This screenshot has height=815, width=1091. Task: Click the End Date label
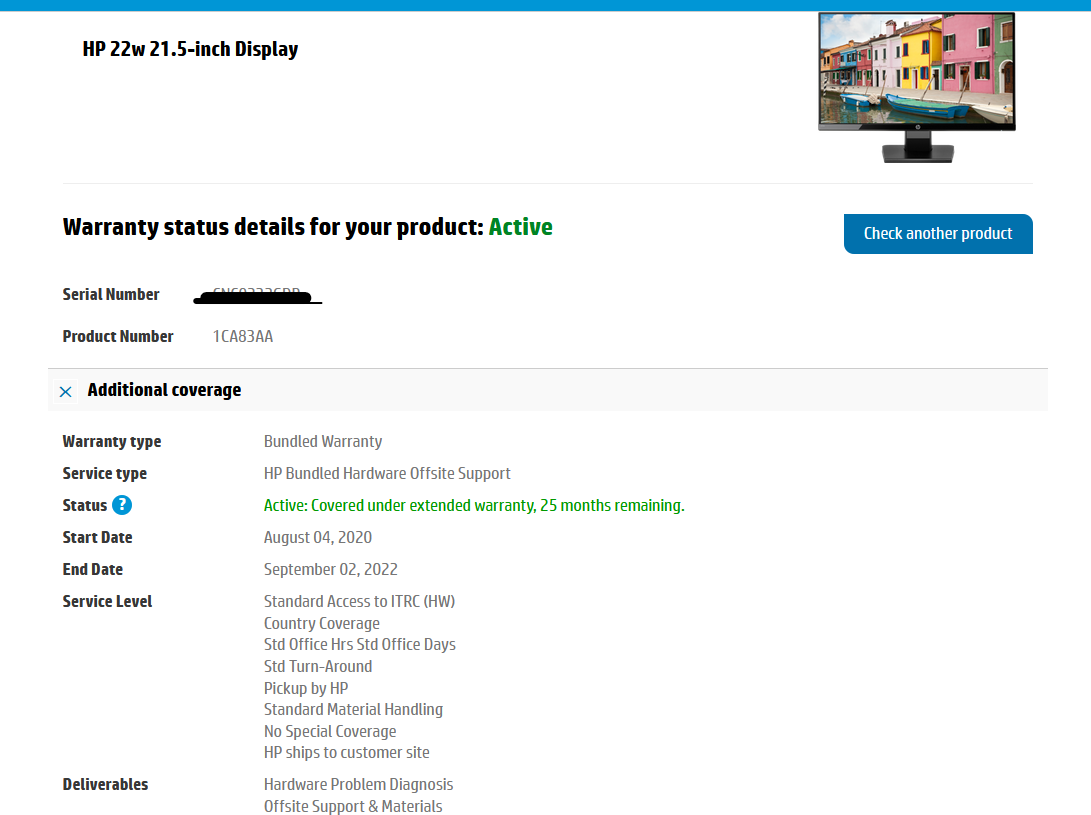coord(93,569)
